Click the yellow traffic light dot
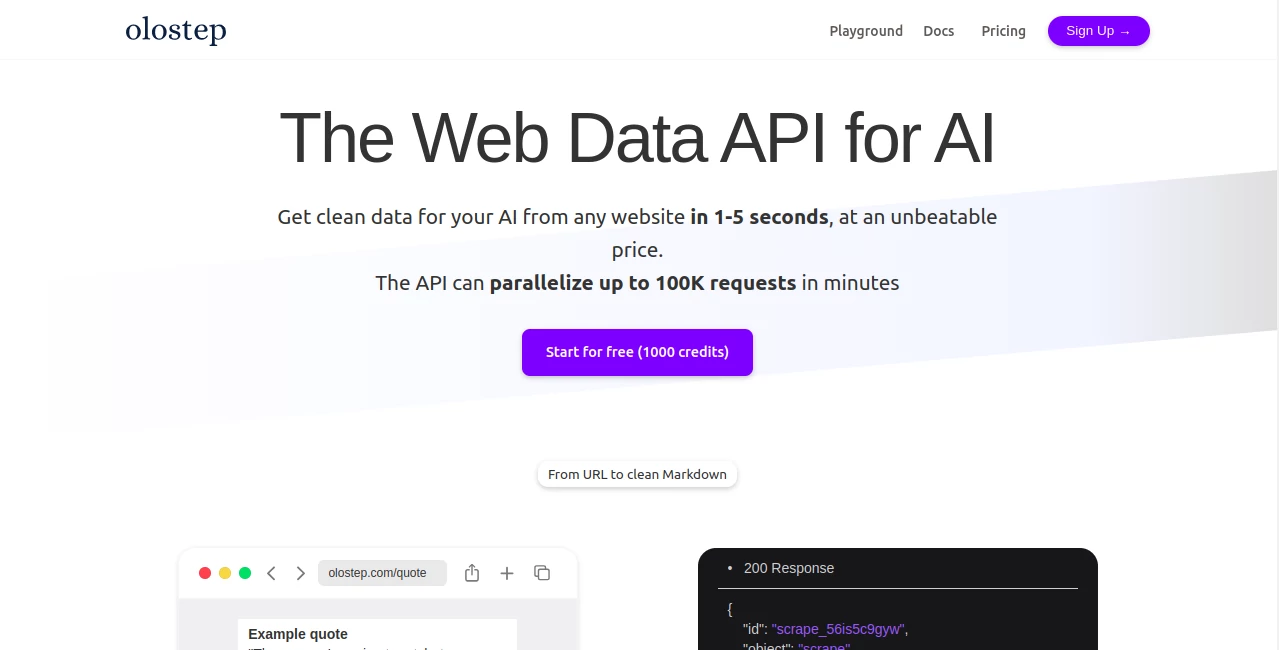 (225, 573)
